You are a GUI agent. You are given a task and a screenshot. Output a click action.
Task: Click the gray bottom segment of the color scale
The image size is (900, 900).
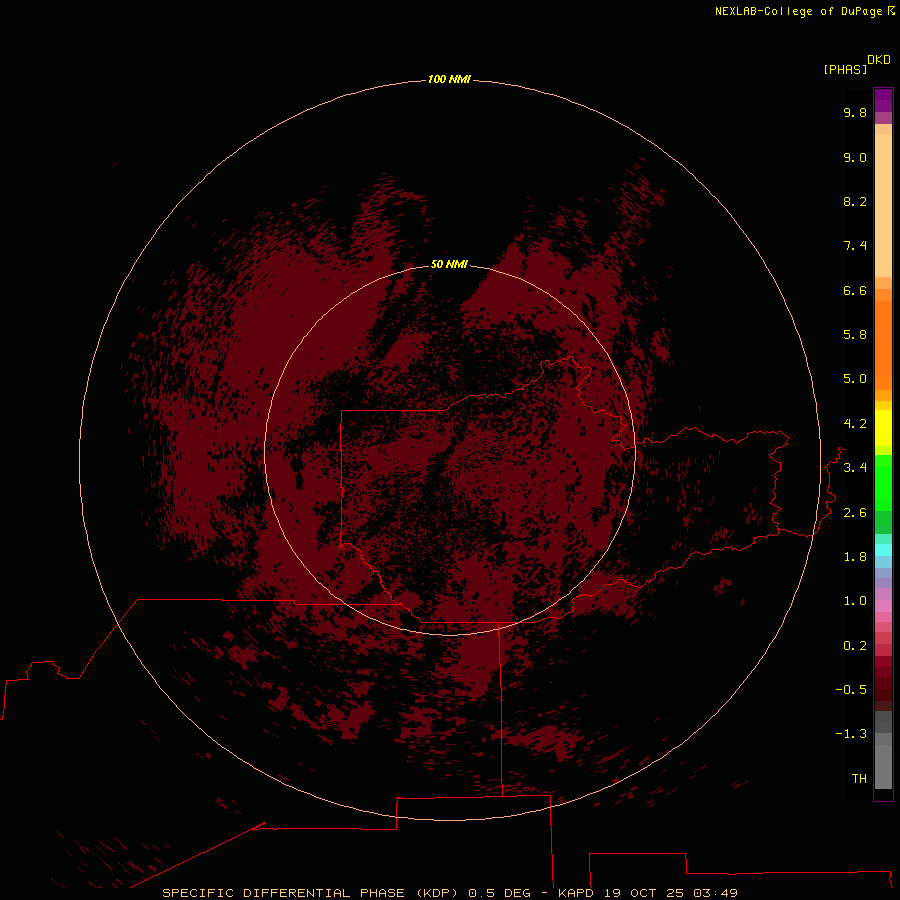pyautogui.click(x=883, y=766)
